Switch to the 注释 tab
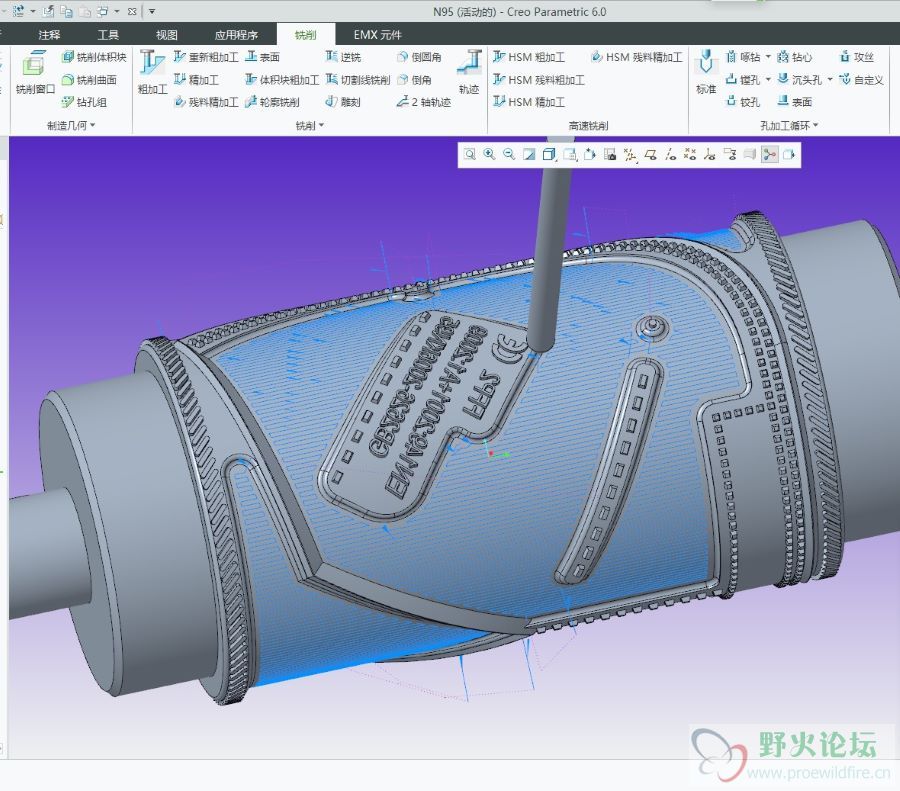The image size is (900, 791). click(49, 35)
